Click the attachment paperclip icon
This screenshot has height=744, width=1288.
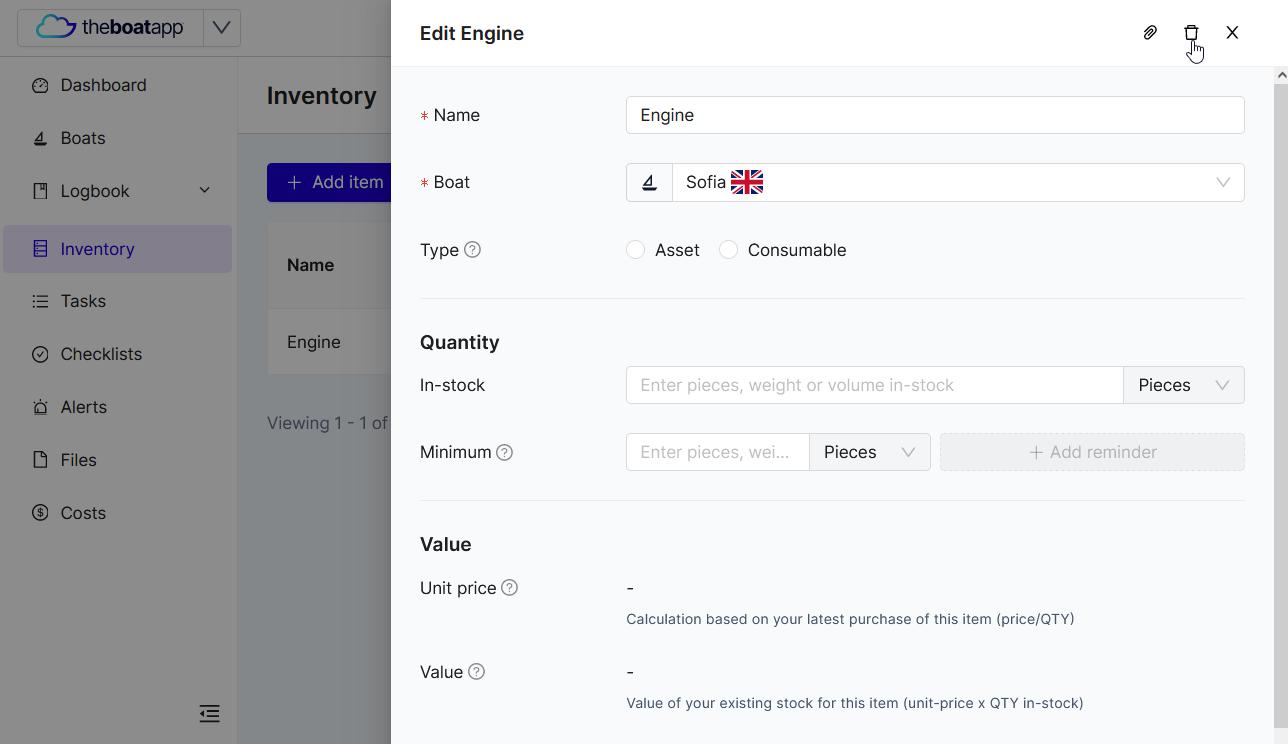pyautogui.click(x=1150, y=33)
